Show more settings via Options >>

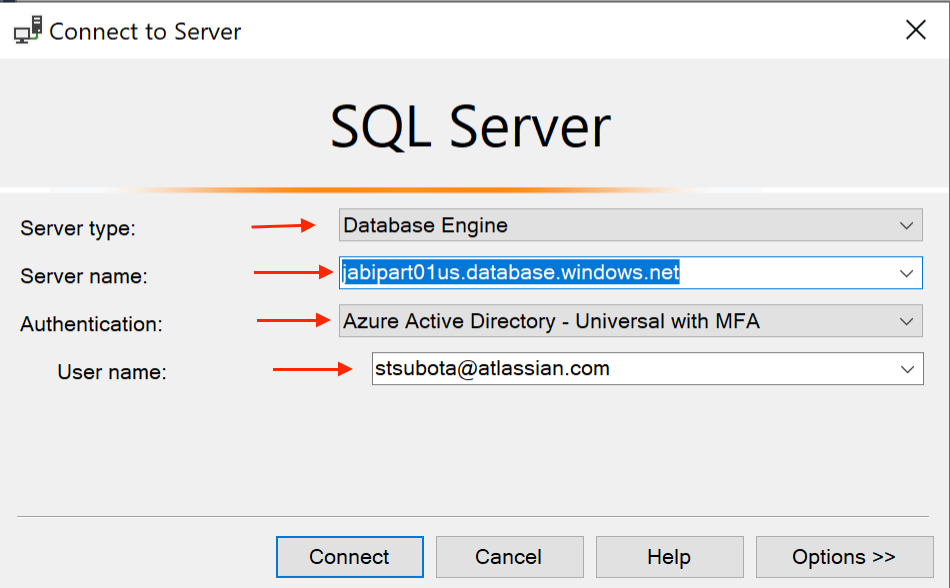click(x=844, y=557)
